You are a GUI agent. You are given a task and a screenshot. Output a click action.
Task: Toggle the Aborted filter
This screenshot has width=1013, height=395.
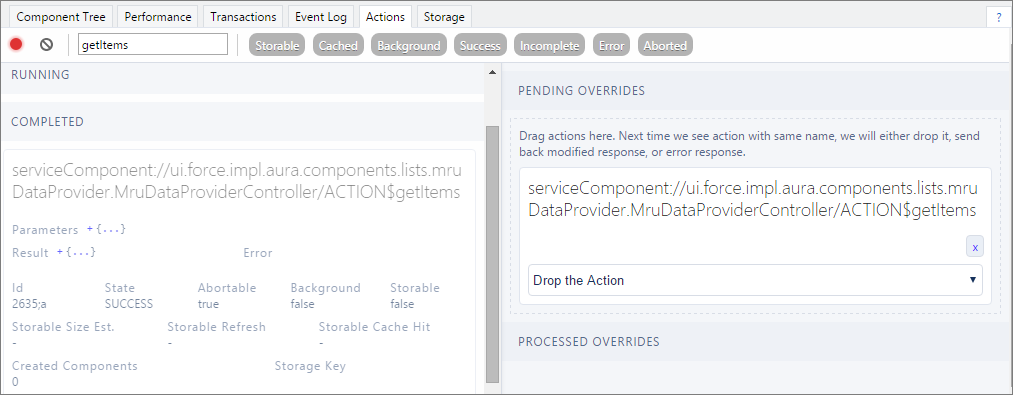click(x=665, y=46)
